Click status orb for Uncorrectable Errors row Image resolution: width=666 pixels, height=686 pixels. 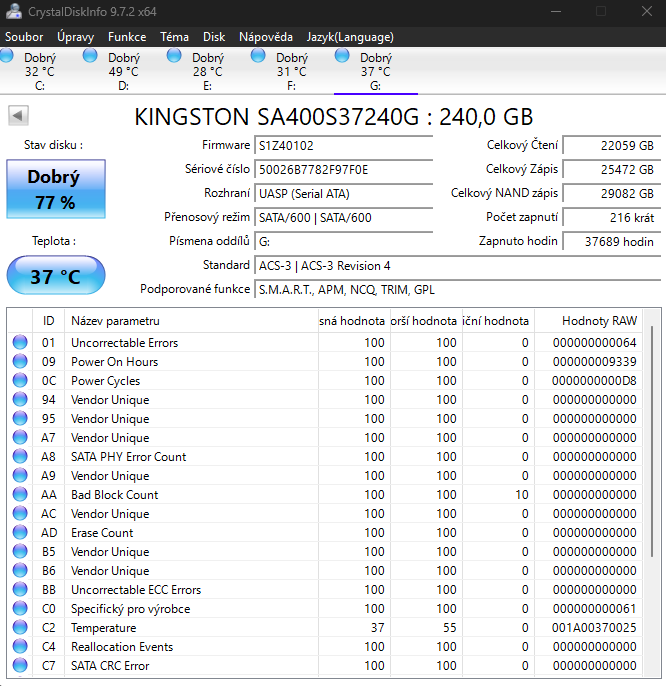20,342
